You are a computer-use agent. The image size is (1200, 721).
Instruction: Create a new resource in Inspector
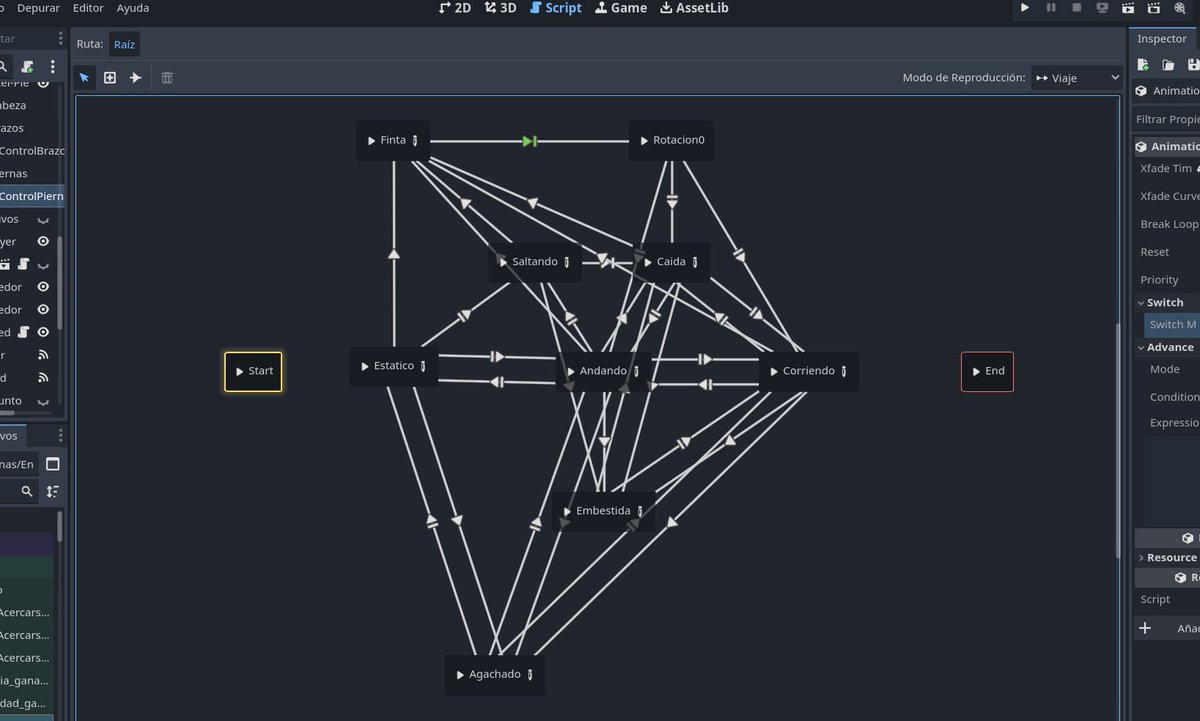1143,65
